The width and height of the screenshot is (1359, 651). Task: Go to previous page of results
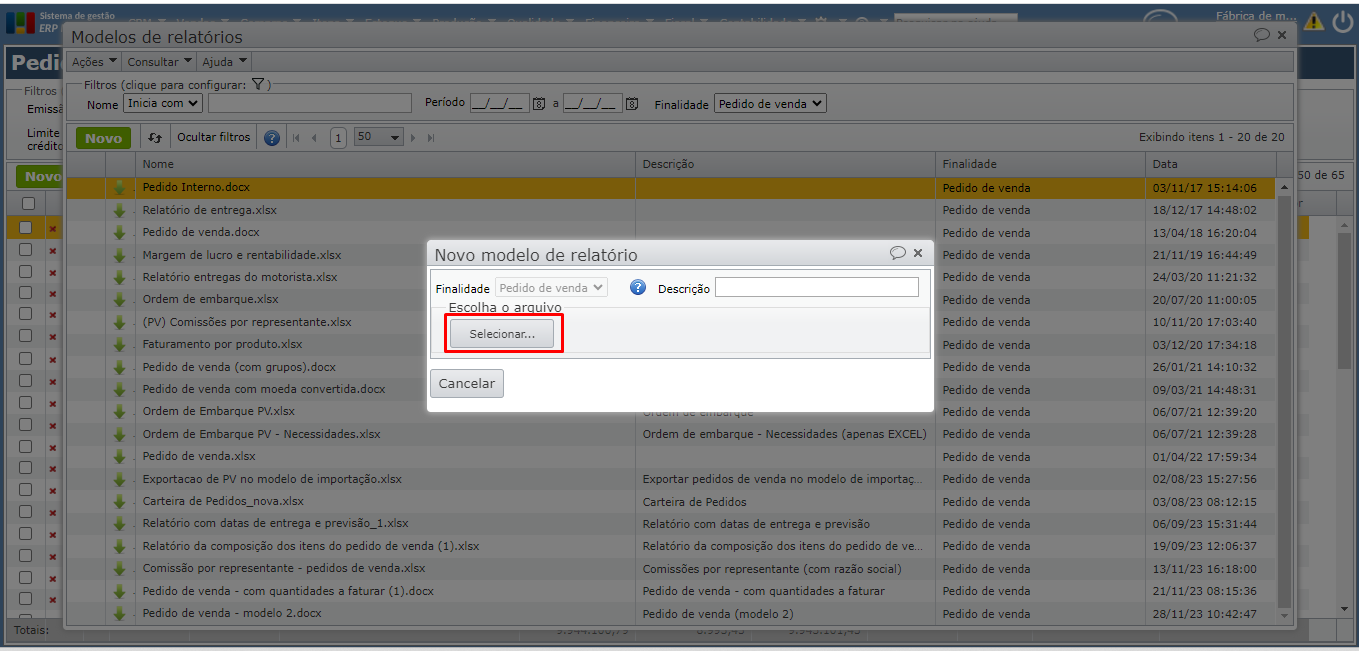(314, 138)
